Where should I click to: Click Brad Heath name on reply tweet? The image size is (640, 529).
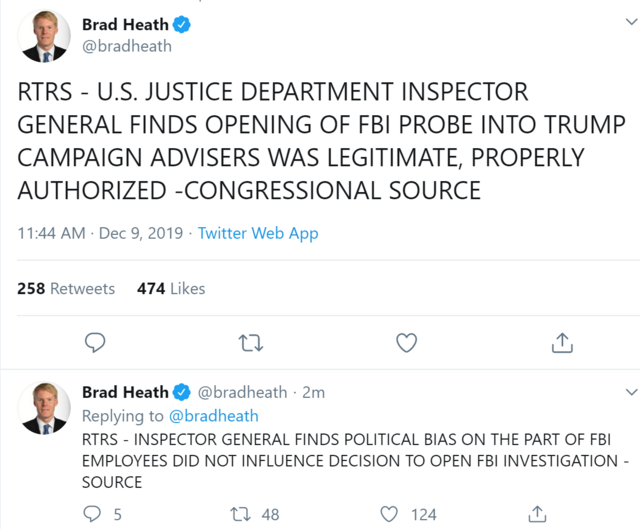[125, 392]
